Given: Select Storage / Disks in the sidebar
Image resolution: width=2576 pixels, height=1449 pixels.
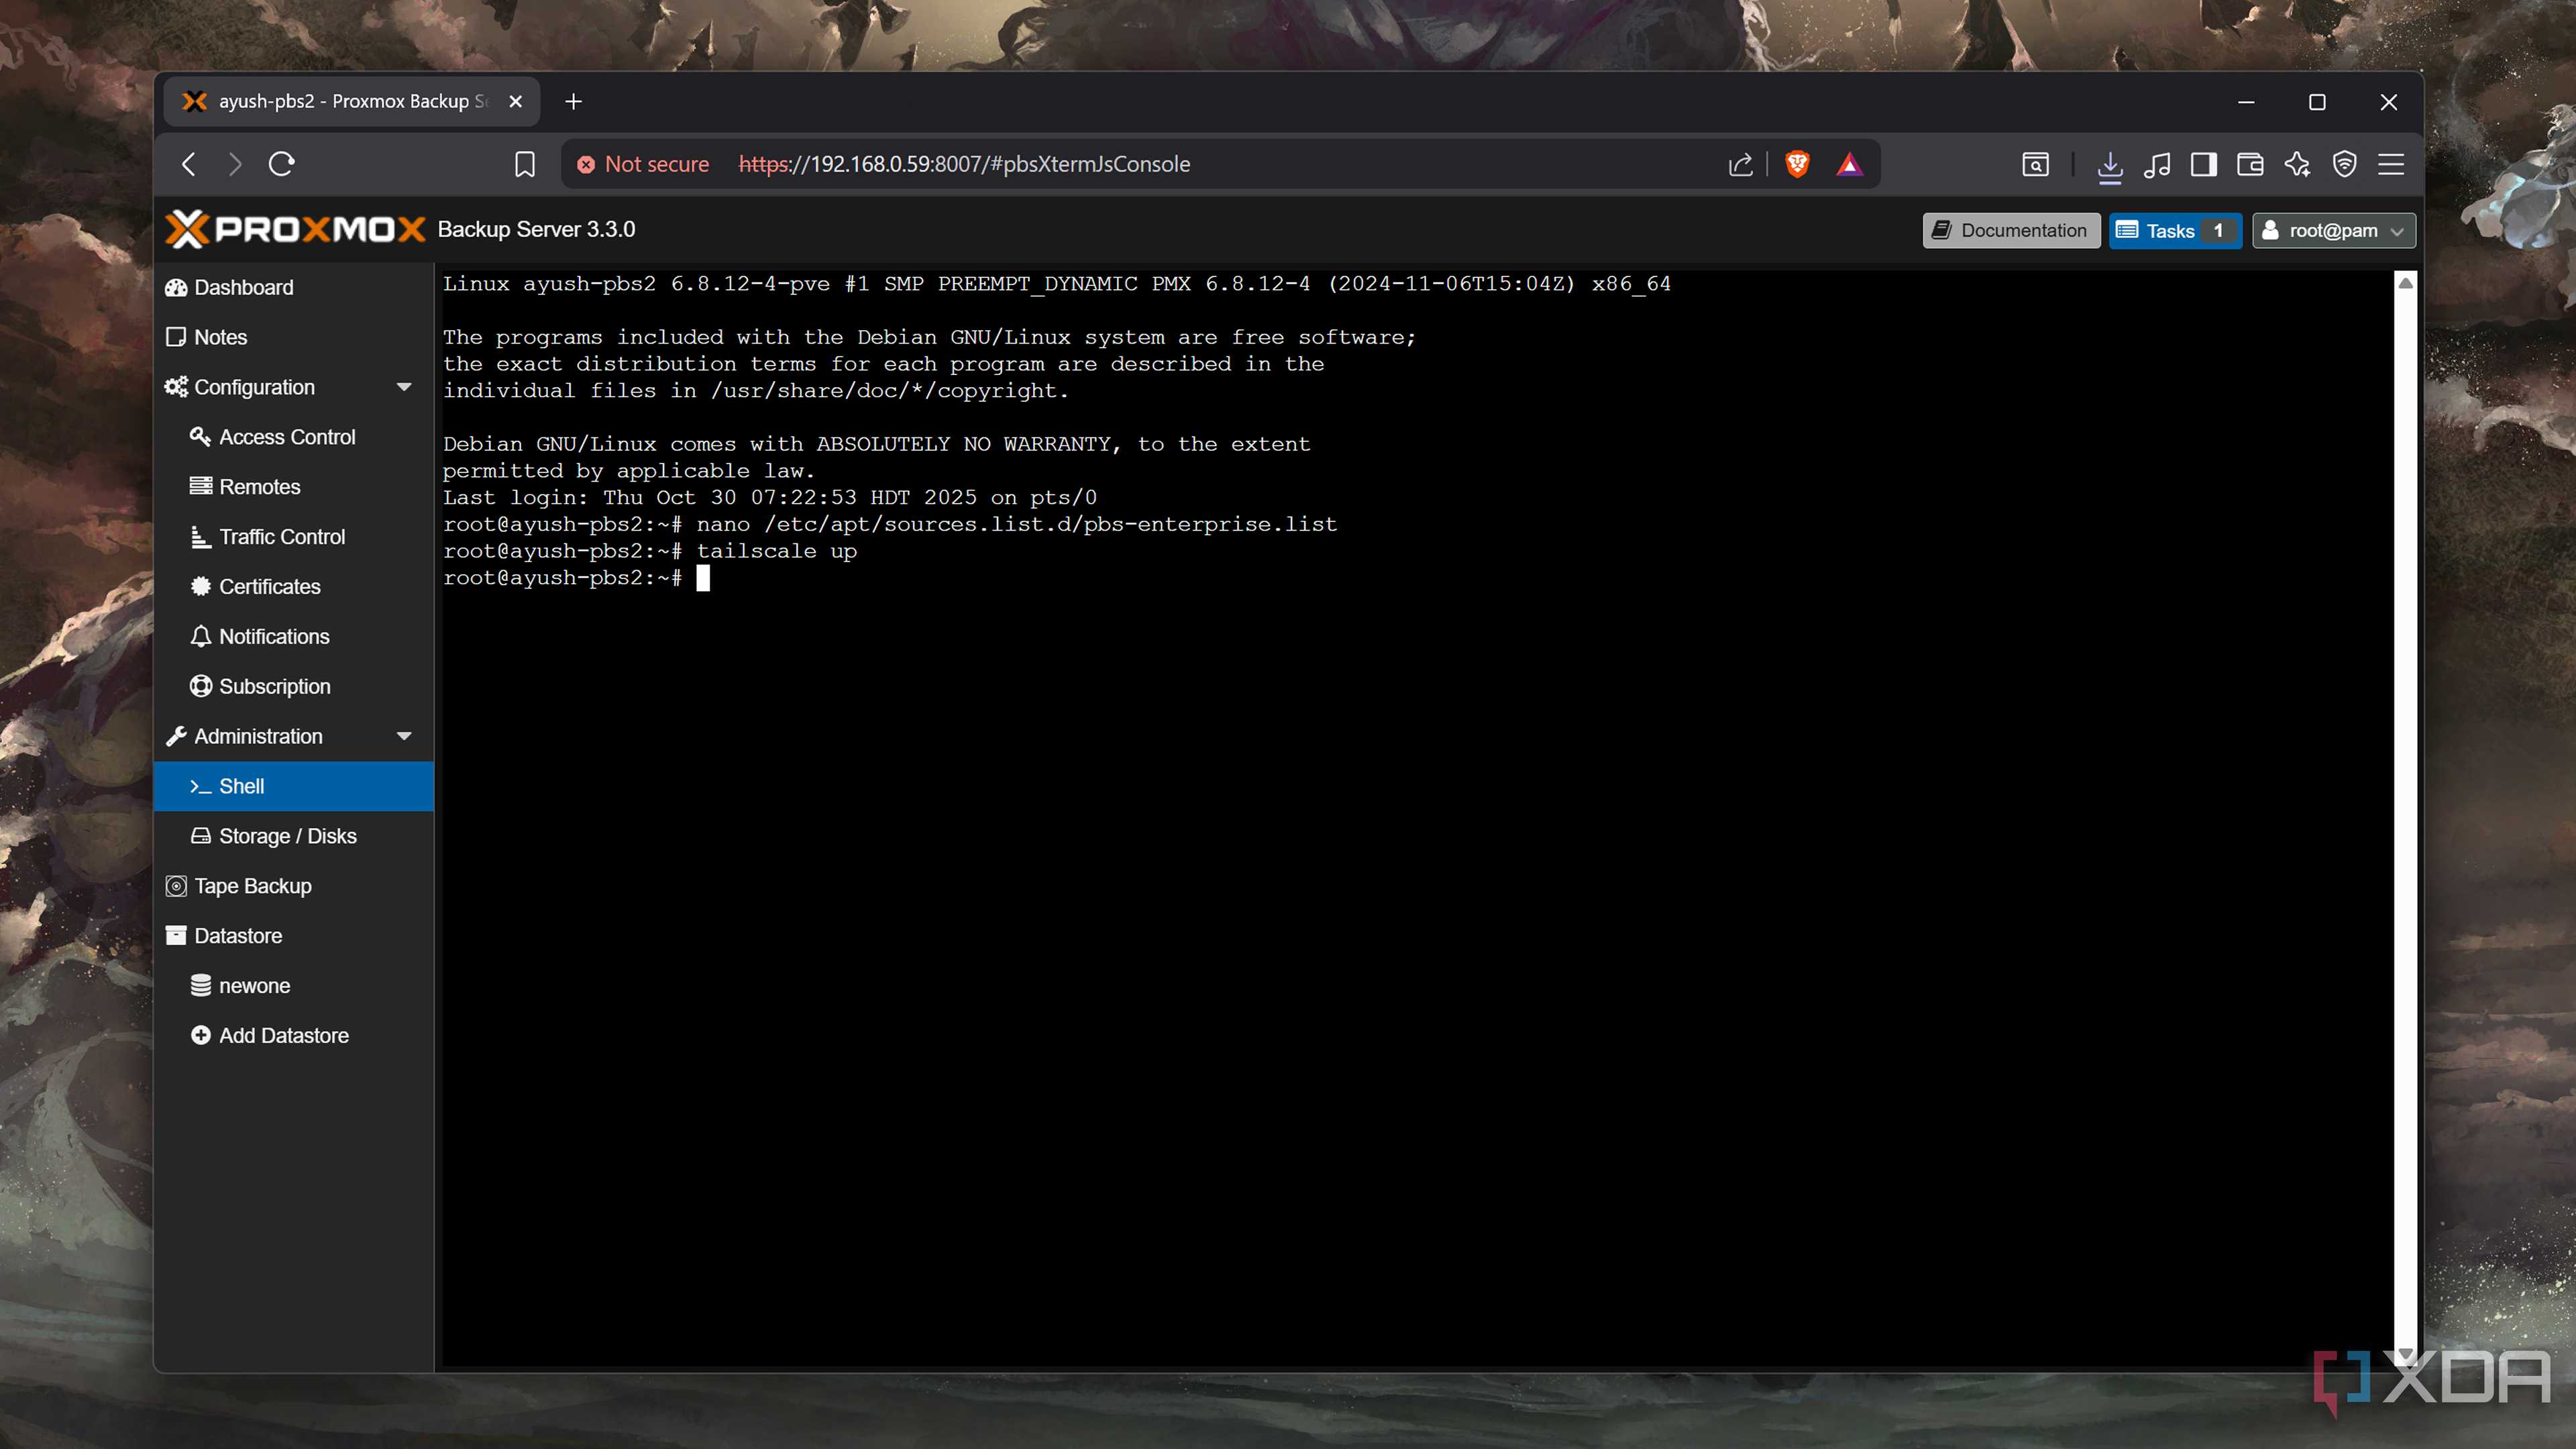Looking at the screenshot, I should tap(294, 836).
